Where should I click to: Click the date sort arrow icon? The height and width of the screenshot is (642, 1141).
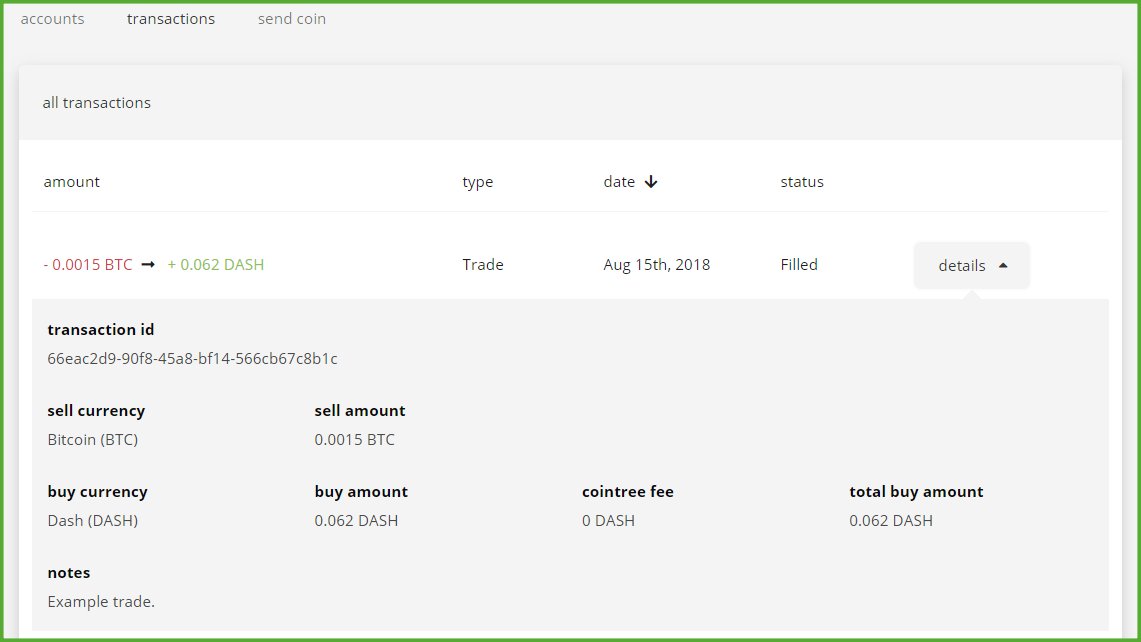coord(651,182)
